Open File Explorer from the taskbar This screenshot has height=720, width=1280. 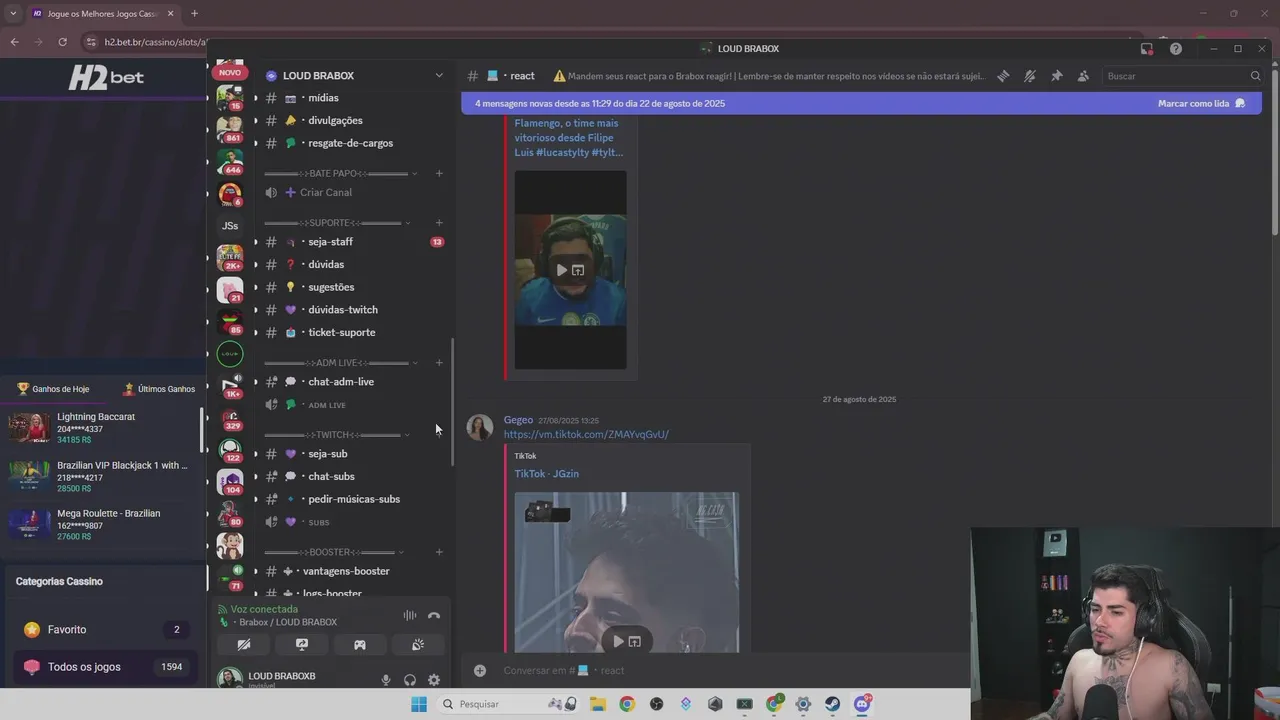[x=598, y=704]
